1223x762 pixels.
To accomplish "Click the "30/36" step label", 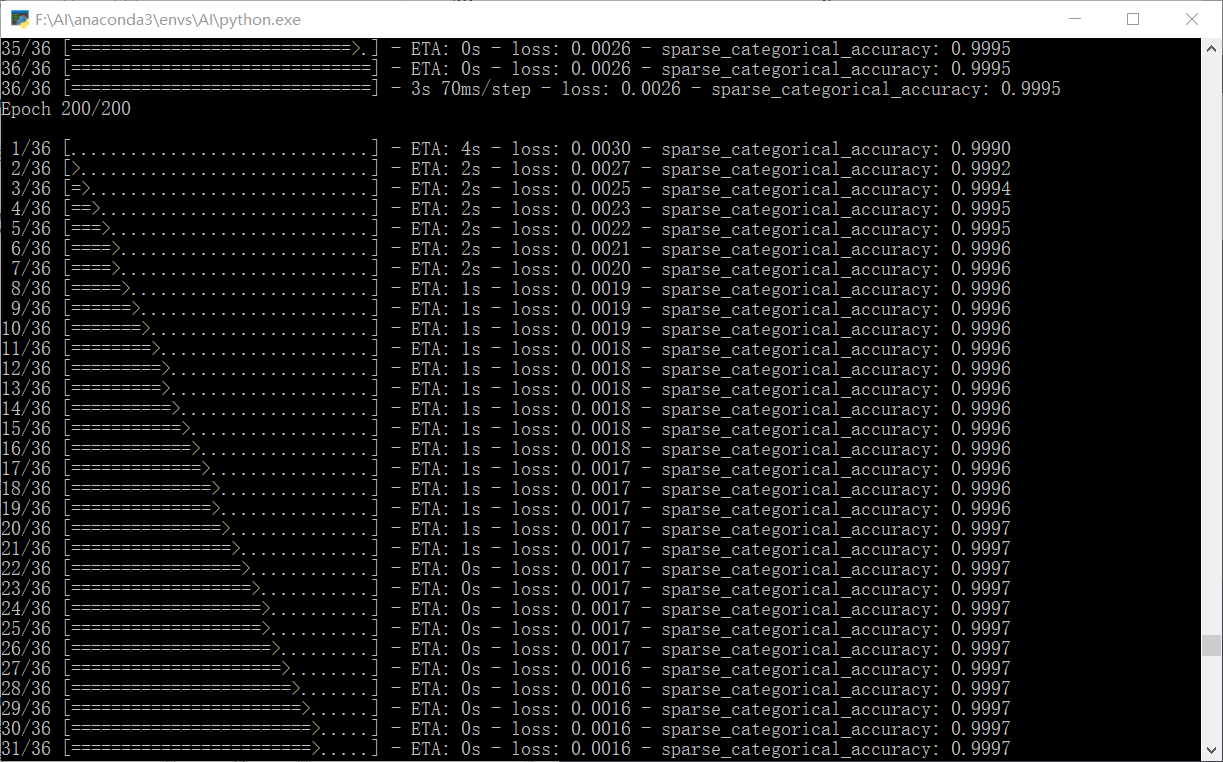I will coord(26,729).
